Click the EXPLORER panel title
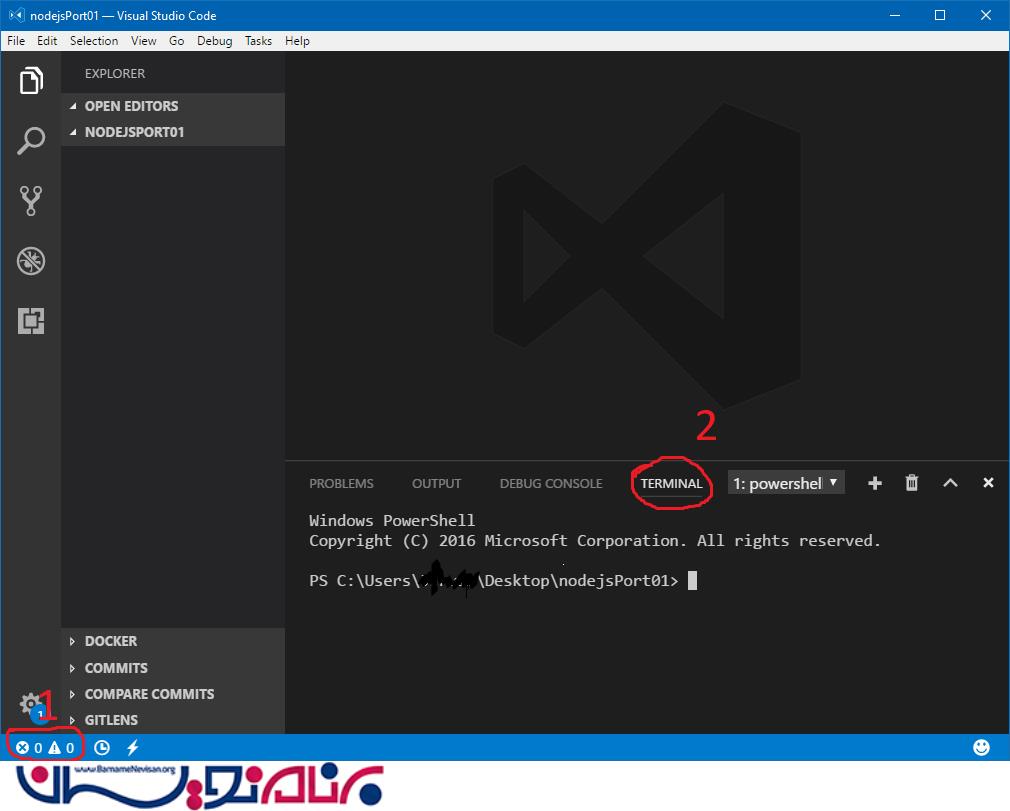The height and width of the screenshot is (811, 1010). (x=115, y=73)
